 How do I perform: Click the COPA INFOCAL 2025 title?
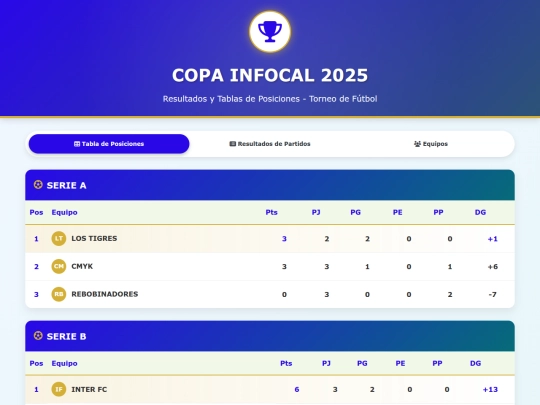point(270,75)
